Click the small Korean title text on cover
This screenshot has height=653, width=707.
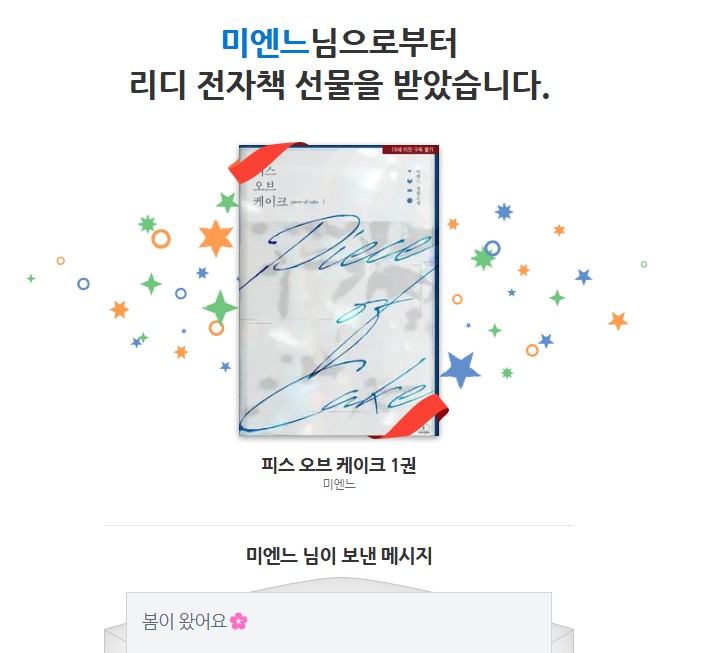271,186
